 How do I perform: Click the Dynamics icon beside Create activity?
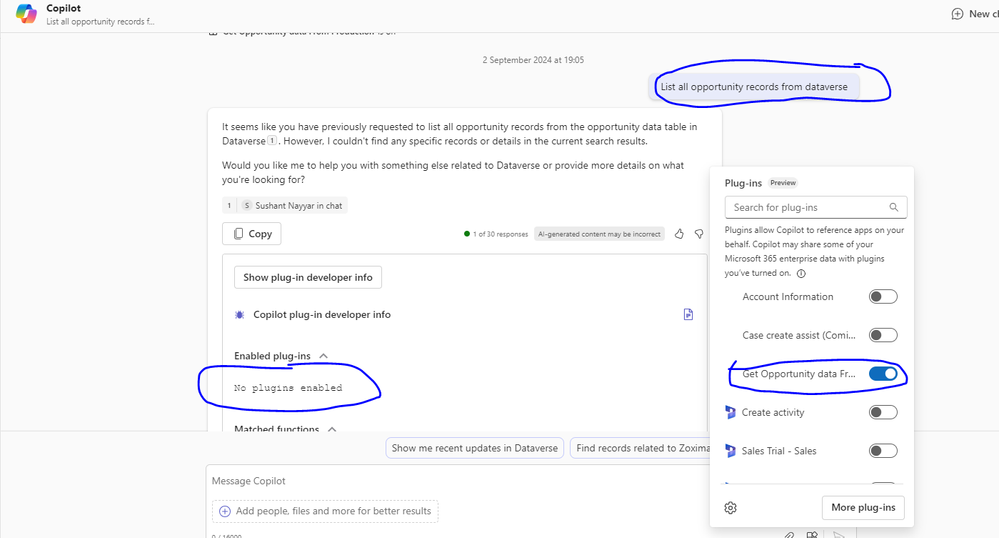[731, 412]
